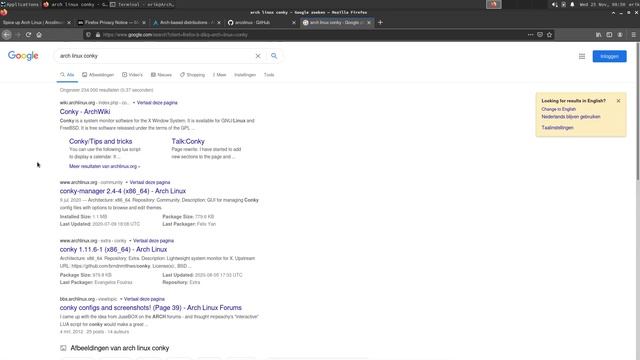Click Change to English link
The image size is (640, 360).
[558, 109]
